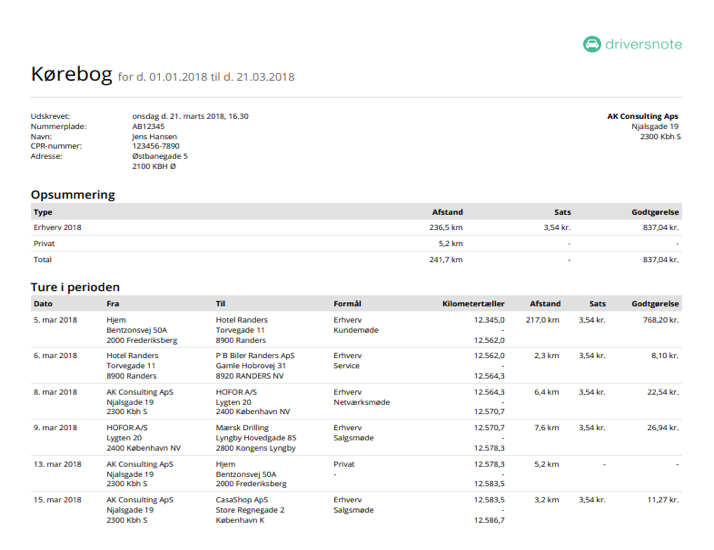Select printed date onsdag d. 21. marts 2018
Viewport: 714px width, 550px height.
[178, 116]
